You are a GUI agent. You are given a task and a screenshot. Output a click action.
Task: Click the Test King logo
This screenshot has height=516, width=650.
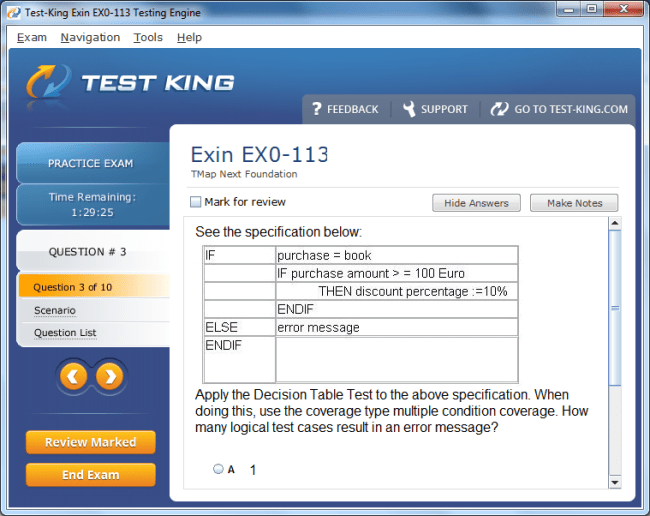point(131,83)
